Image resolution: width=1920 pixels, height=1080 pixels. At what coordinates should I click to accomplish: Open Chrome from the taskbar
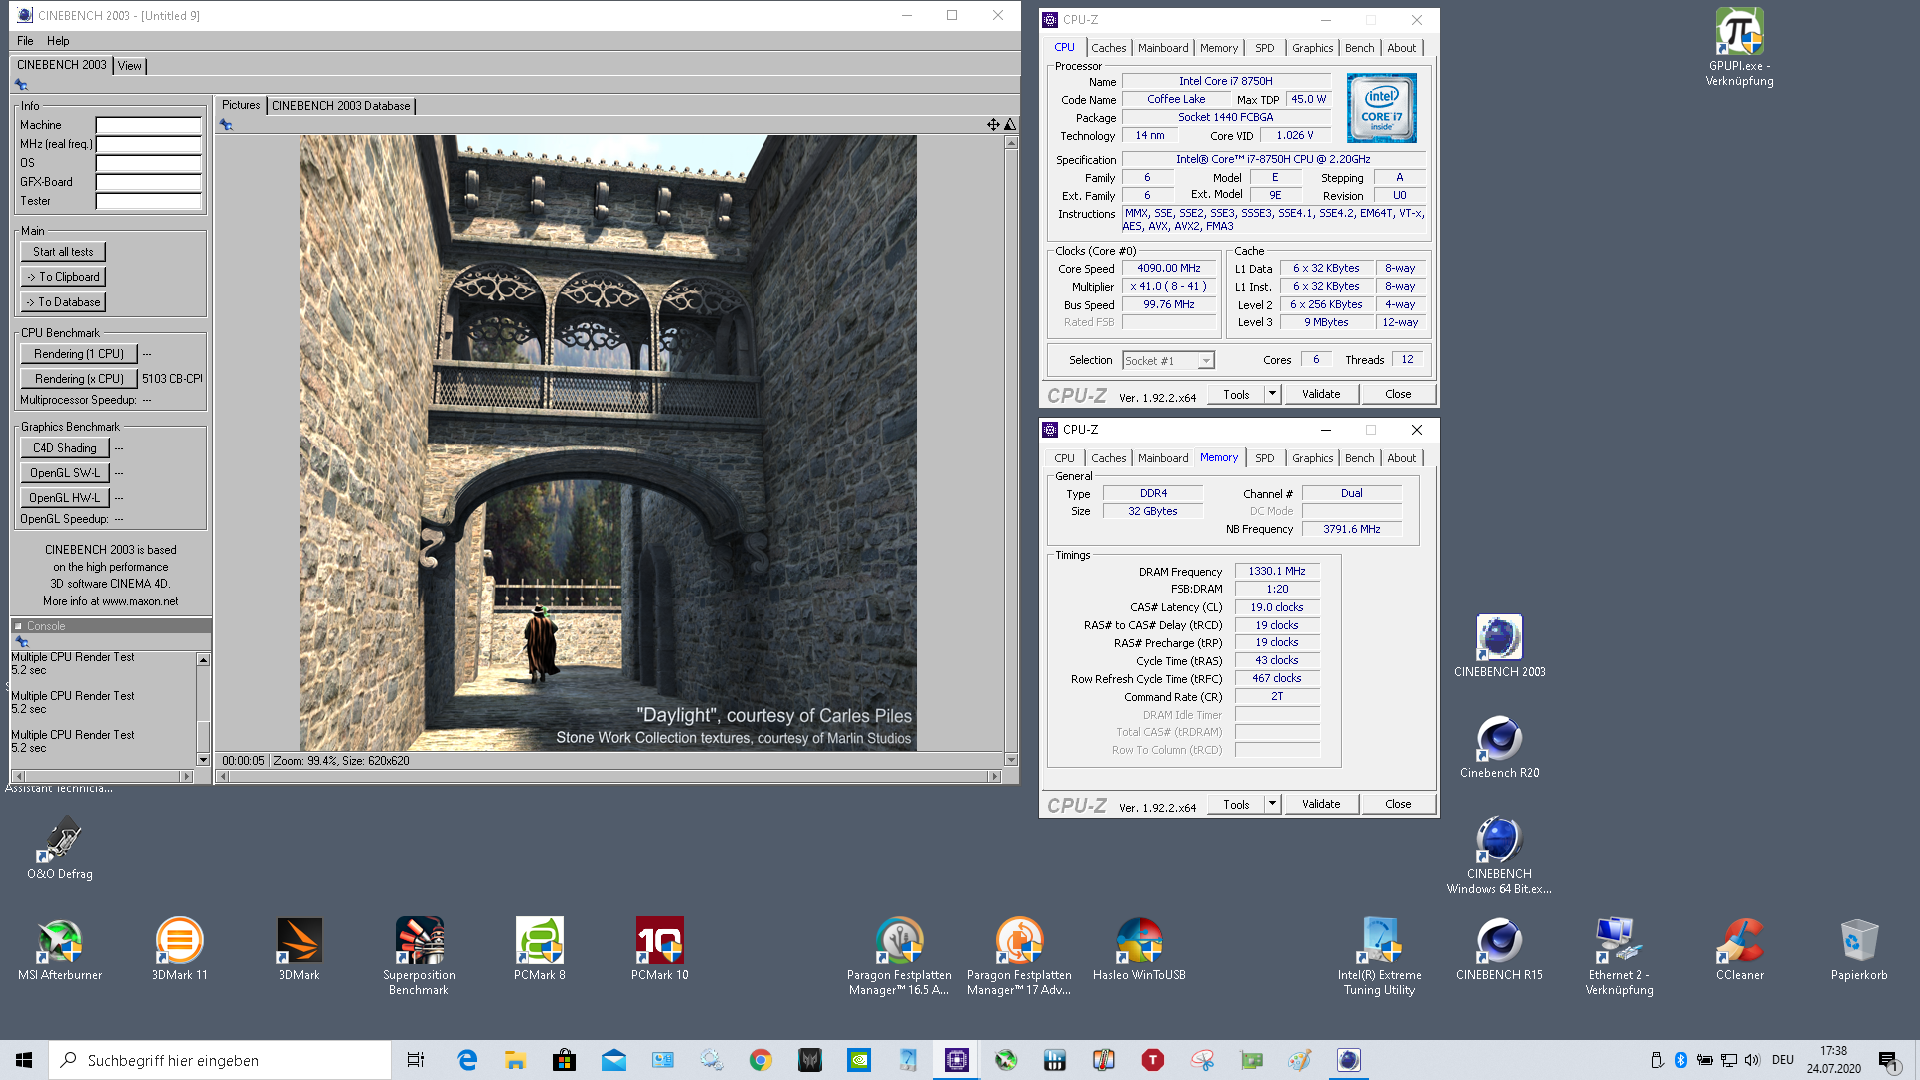tap(761, 1060)
